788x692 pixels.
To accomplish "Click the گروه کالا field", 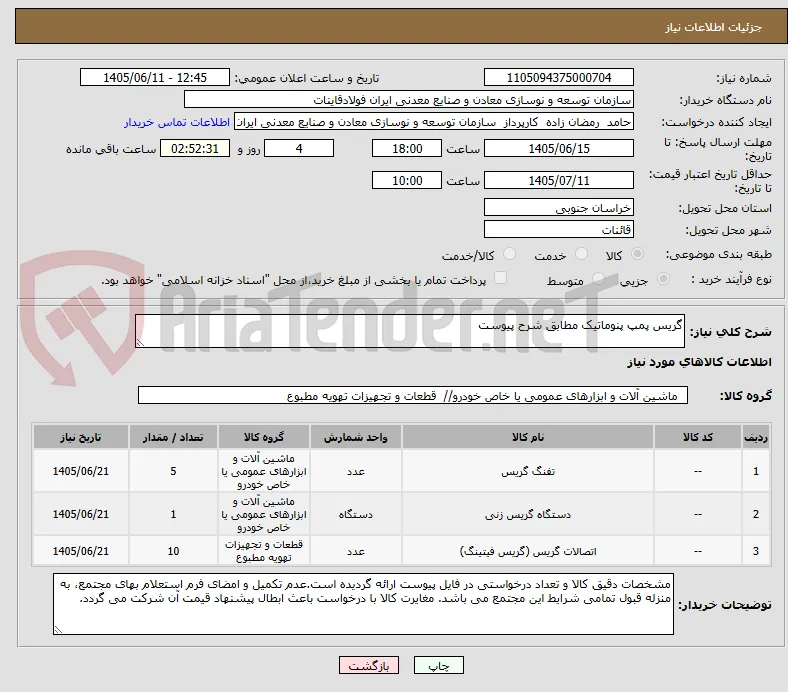I will click(413, 396).
